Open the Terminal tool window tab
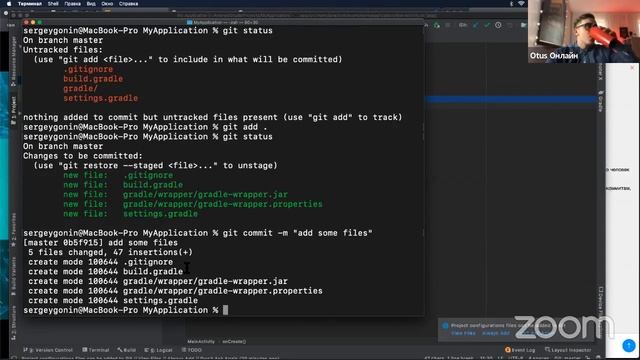Screen dimensions: 640x360 [96, 350]
